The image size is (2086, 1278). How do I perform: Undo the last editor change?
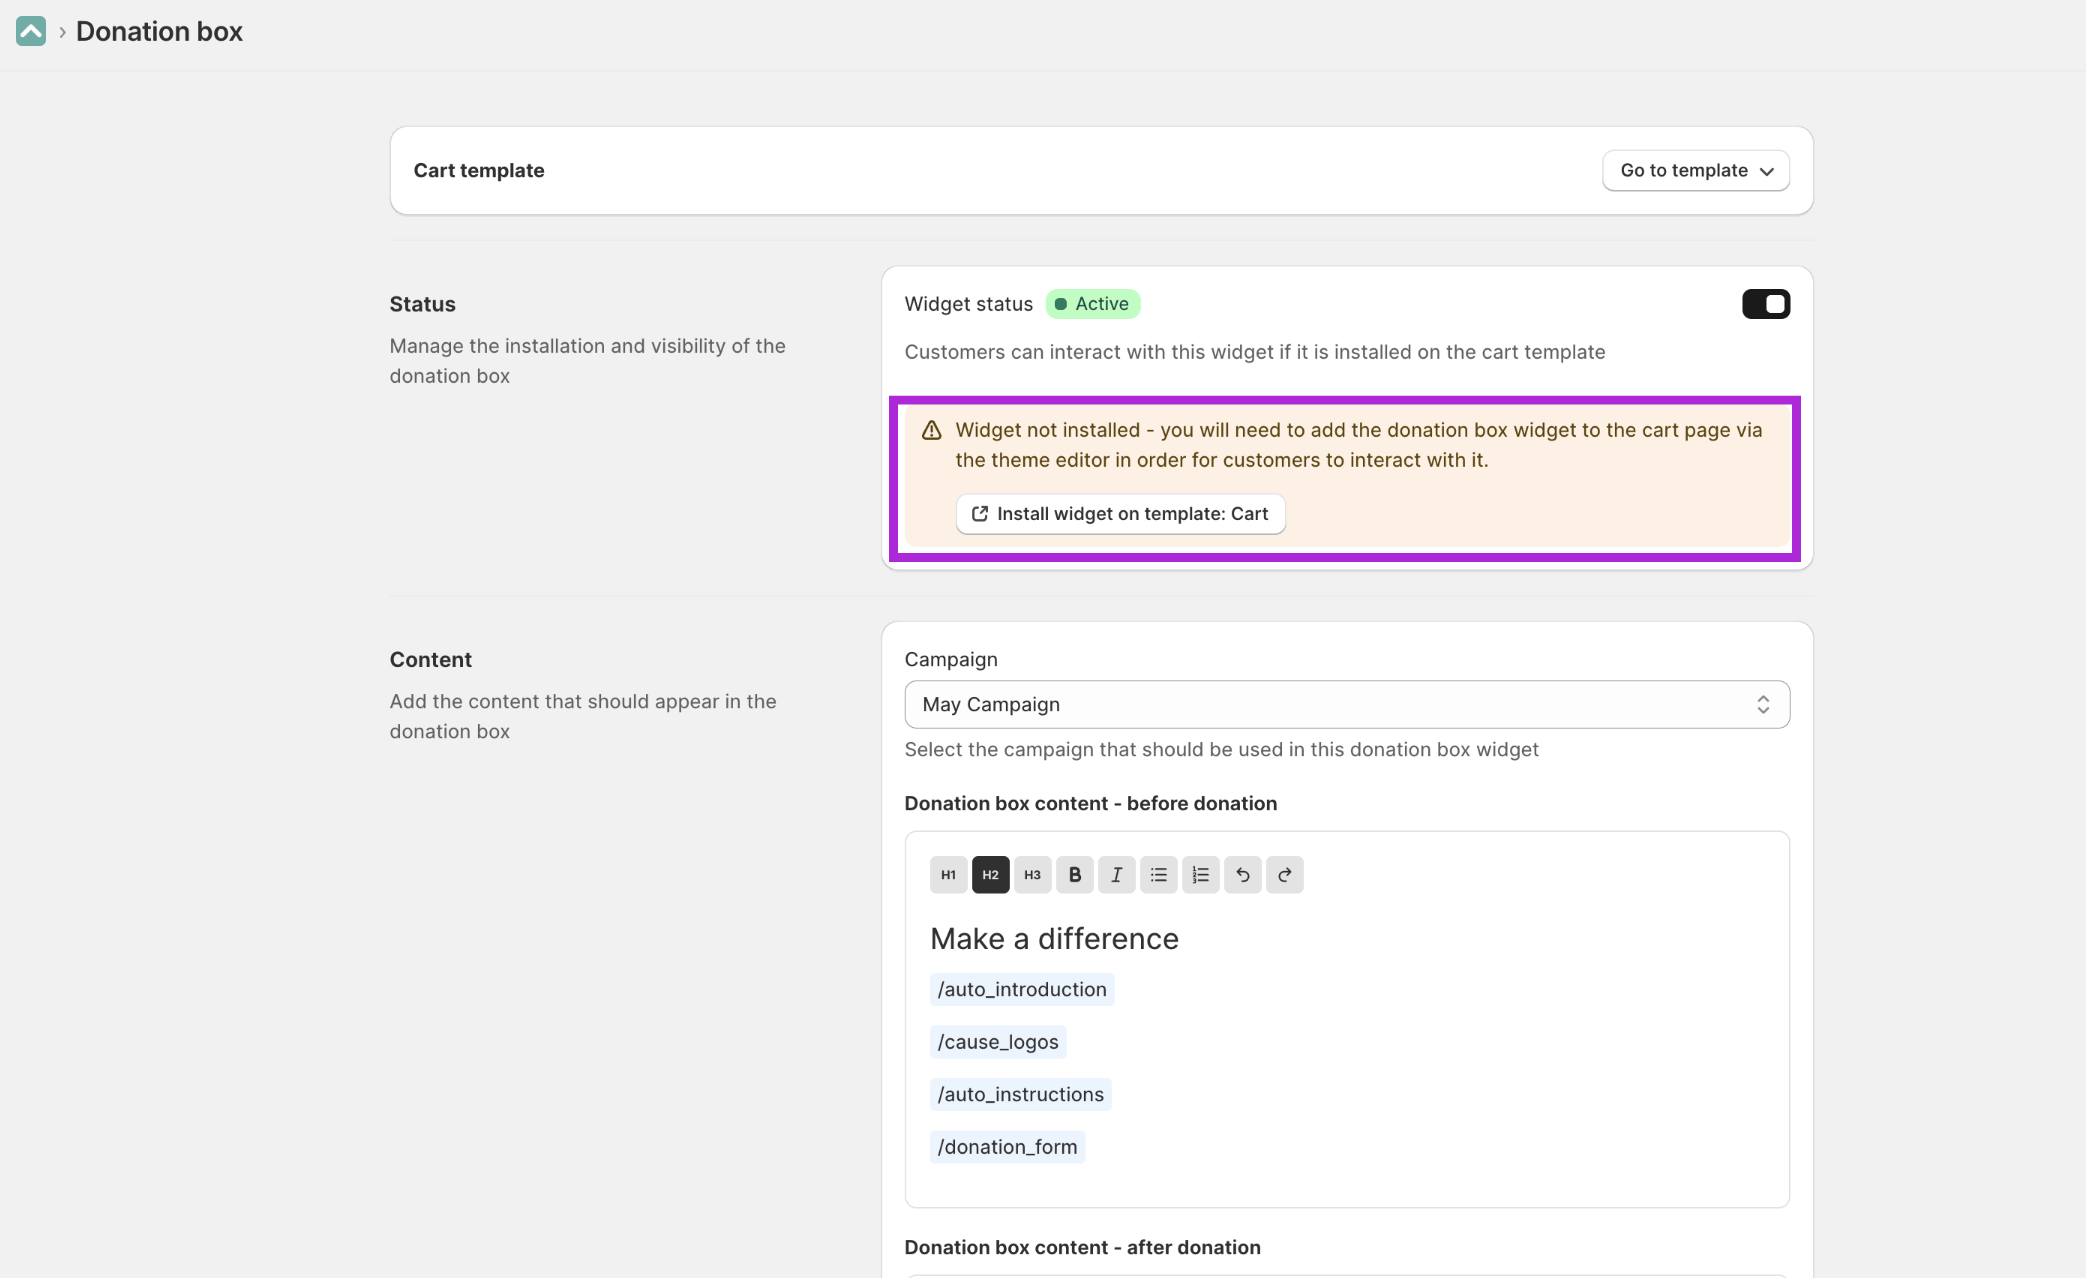pyautogui.click(x=1242, y=875)
